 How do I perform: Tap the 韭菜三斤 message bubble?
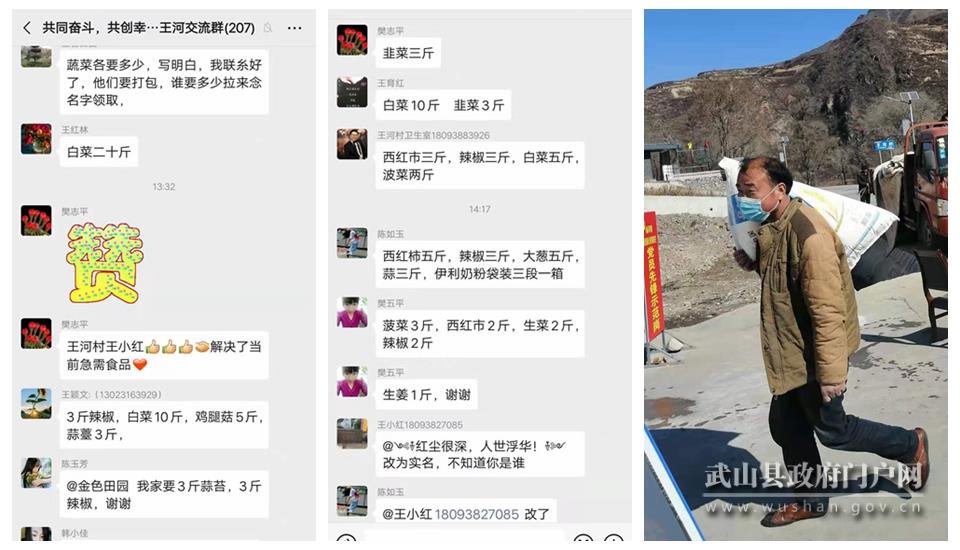(408, 53)
